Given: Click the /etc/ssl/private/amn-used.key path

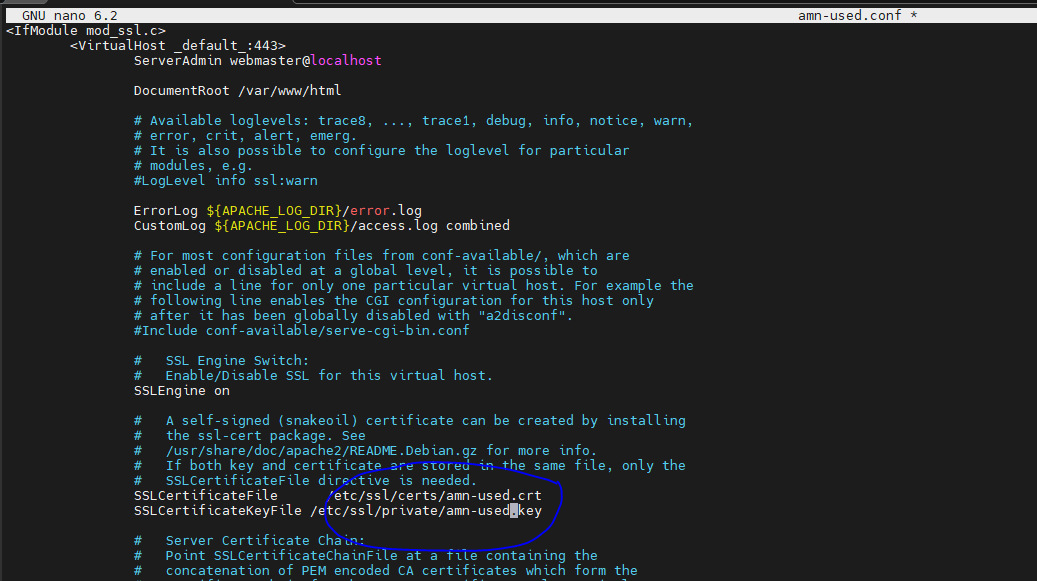Looking at the screenshot, I should coord(426,510).
